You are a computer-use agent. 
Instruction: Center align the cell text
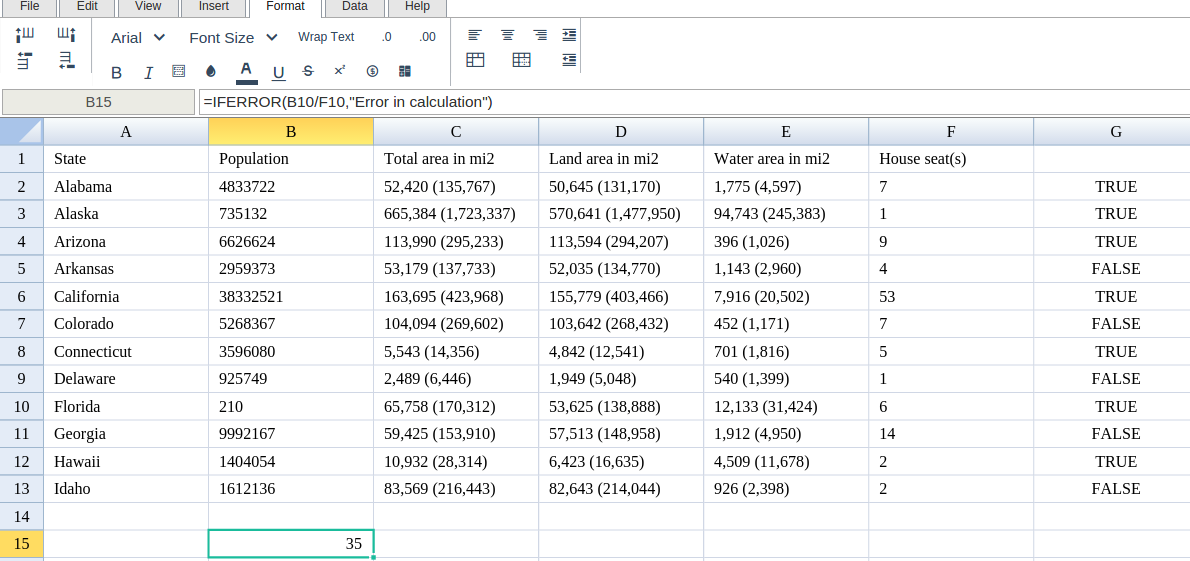pyautogui.click(x=508, y=35)
